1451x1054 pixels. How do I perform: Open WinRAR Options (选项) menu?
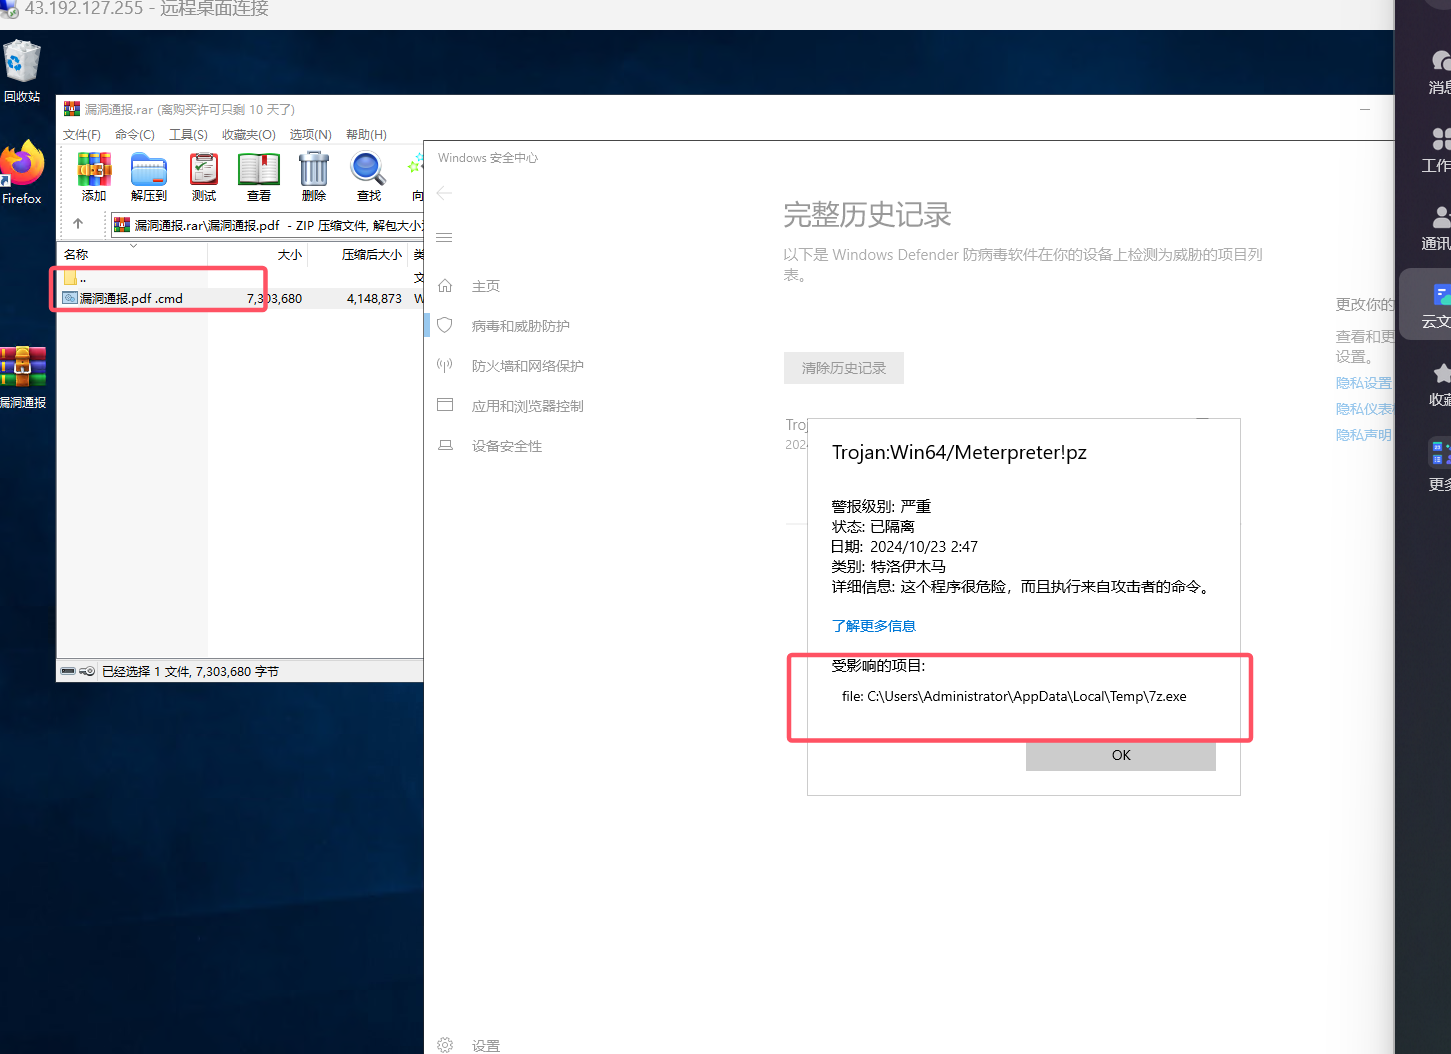click(311, 134)
